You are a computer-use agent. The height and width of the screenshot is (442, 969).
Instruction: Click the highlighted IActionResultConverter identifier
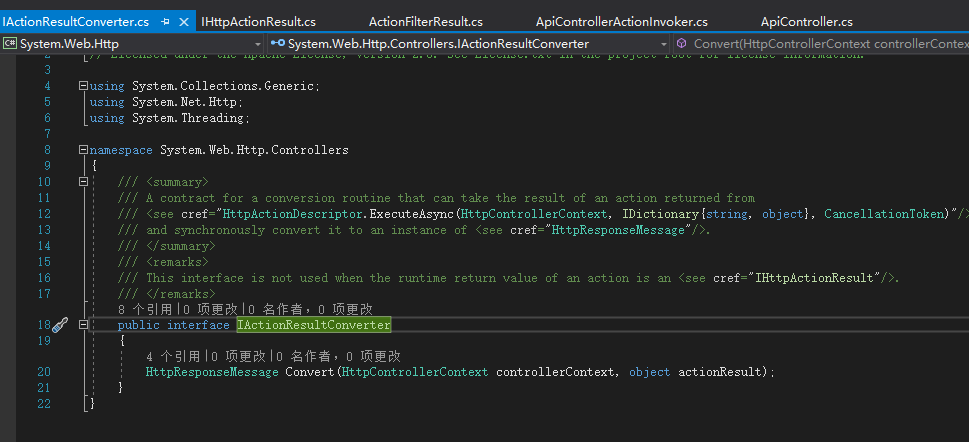pos(313,325)
